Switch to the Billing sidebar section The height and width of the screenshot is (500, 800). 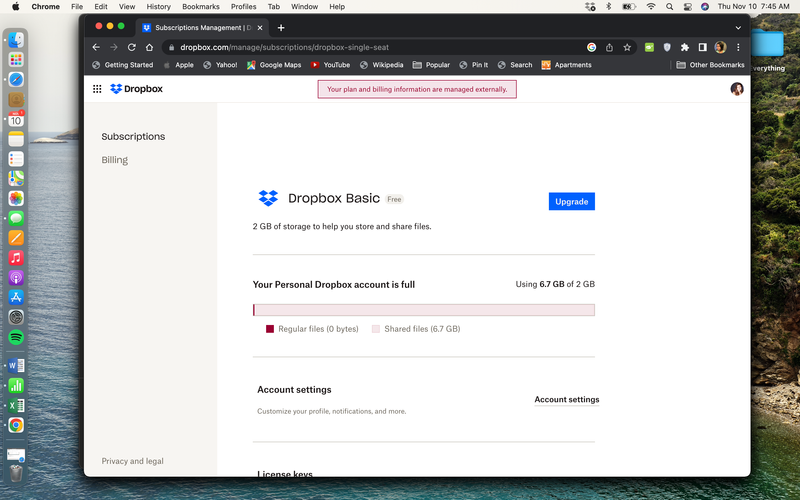[115, 160]
